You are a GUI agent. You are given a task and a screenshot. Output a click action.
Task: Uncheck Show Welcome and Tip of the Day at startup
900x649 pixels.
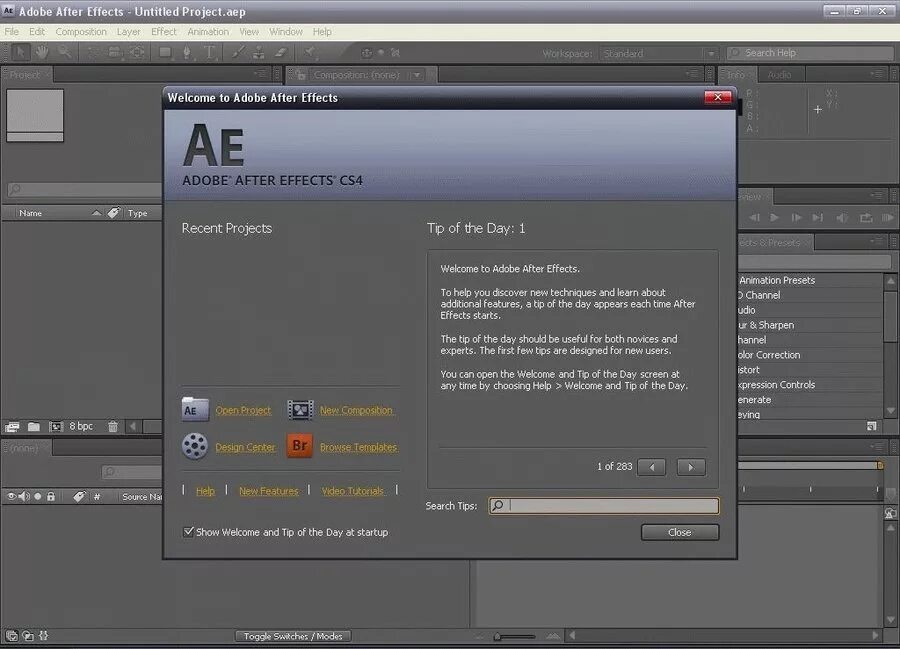click(x=188, y=531)
